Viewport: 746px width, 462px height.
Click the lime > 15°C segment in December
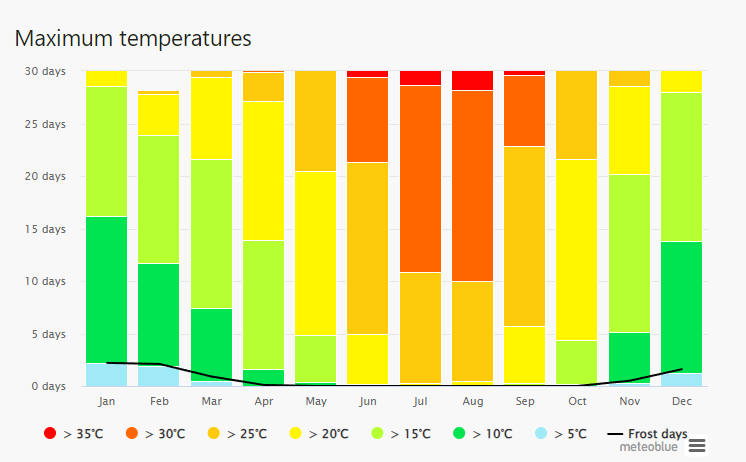pyautogui.click(x=680, y=166)
